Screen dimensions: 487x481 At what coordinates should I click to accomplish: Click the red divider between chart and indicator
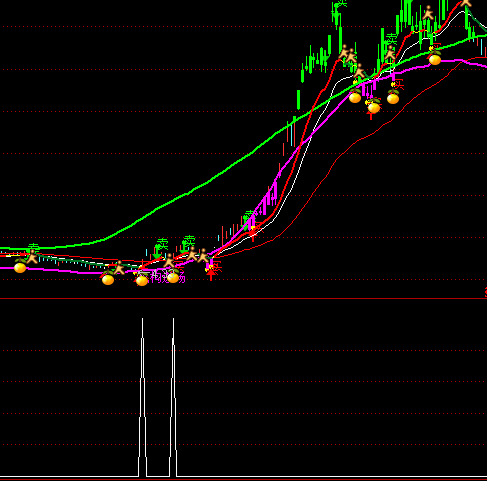pyautogui.click(x=243, y=299)
